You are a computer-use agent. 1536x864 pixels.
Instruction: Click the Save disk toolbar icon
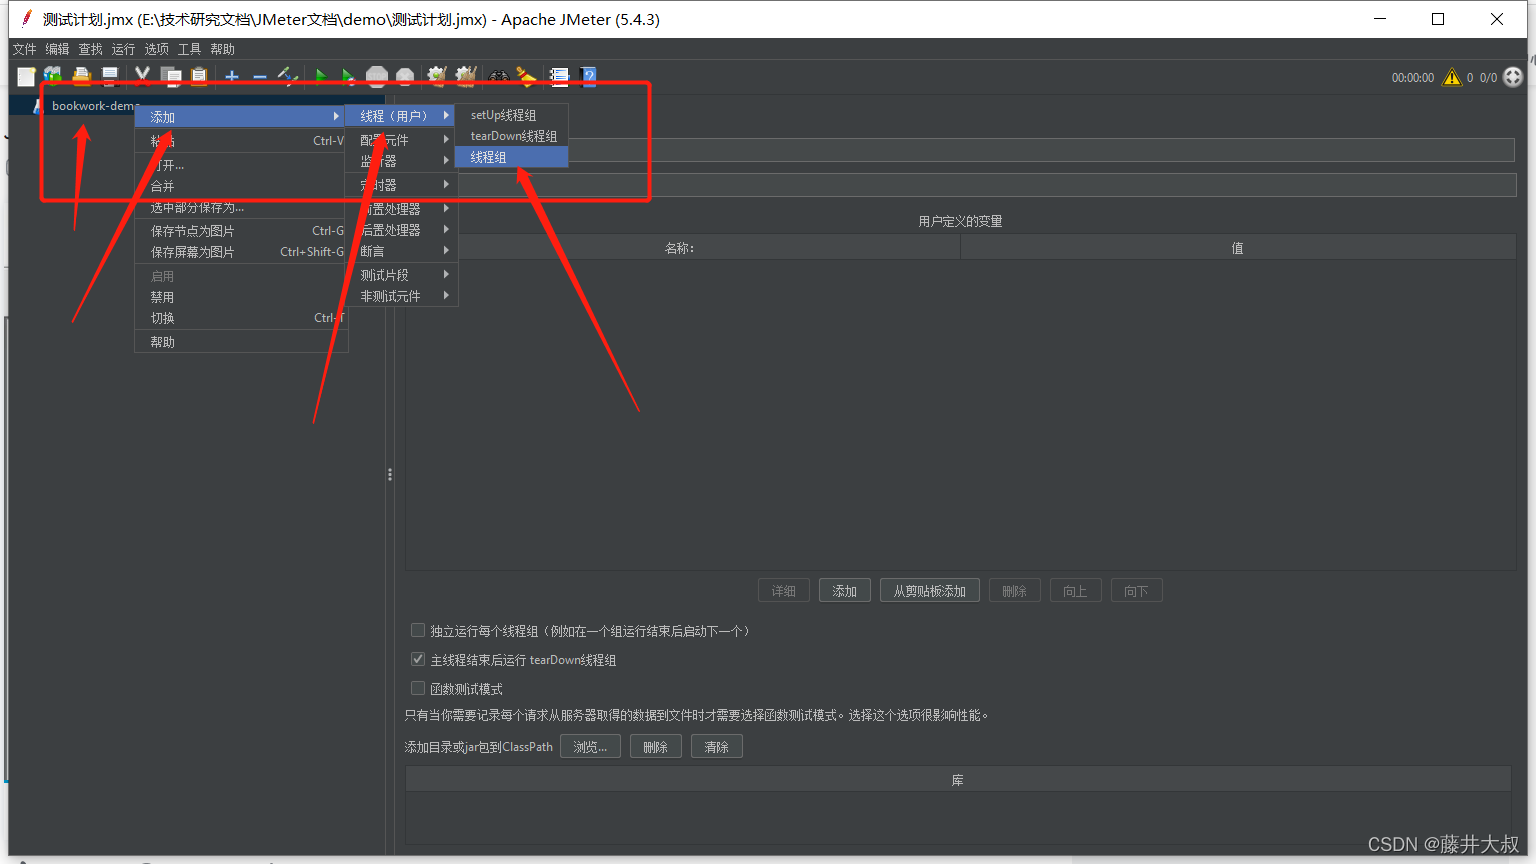click(110, 76)
